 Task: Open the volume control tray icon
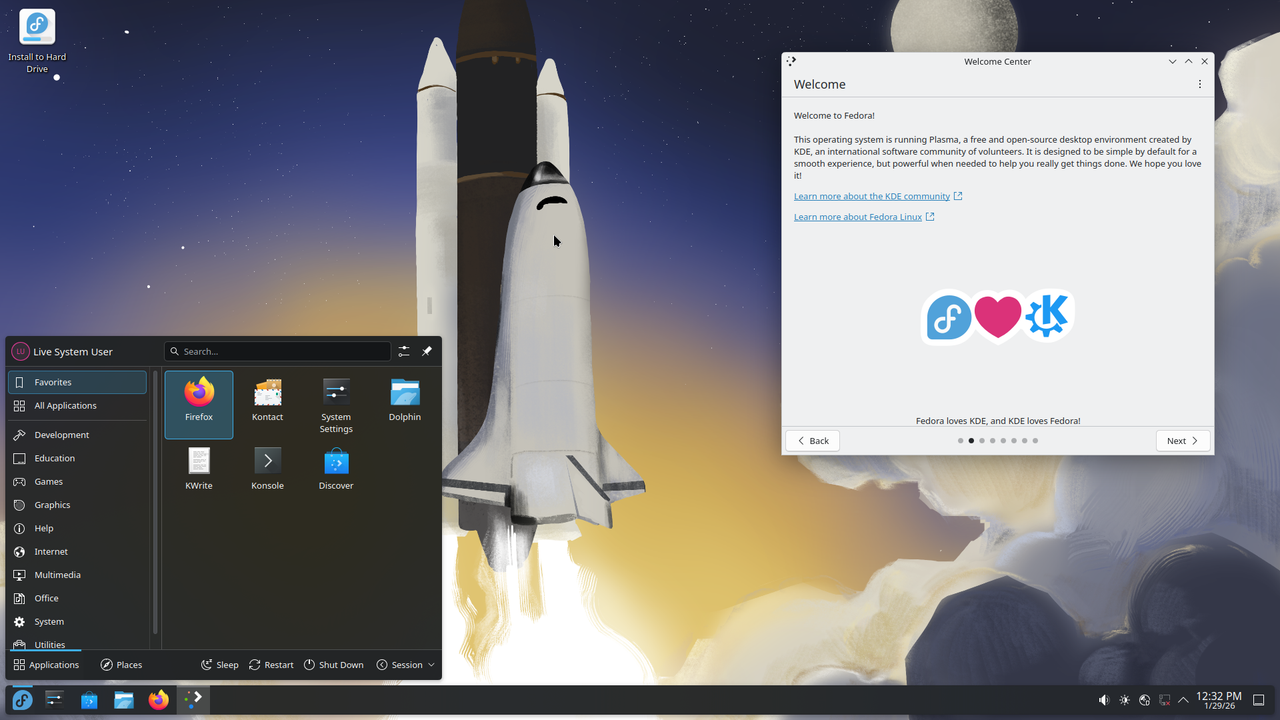(1104, 700)
